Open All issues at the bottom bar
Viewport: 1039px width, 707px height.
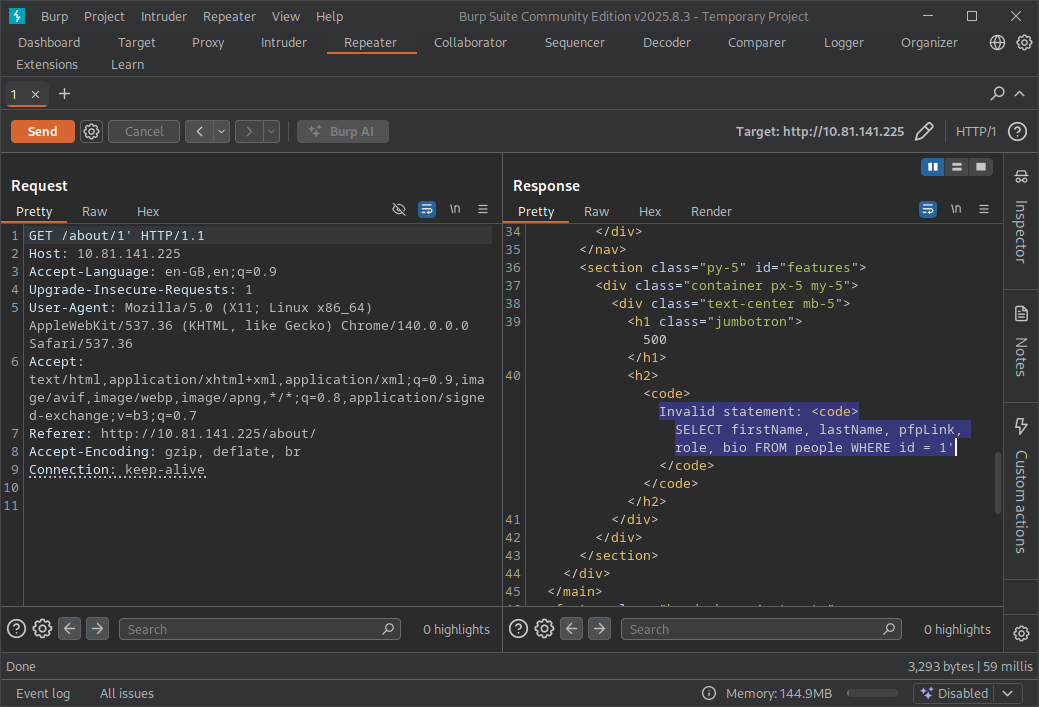click(126, 692)
